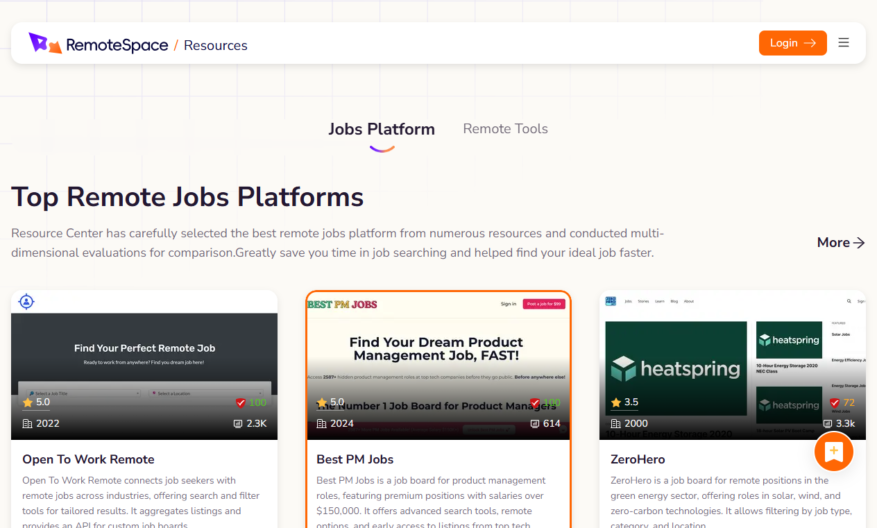The width and height of the screenshot is (877, 528).
Task: Click the 2000 founding-year building icon
Action: click(615, 423)
